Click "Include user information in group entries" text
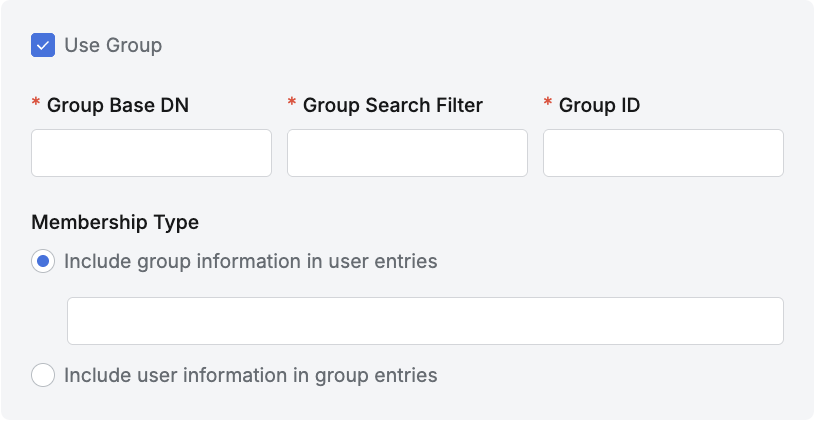 (251, 376)
